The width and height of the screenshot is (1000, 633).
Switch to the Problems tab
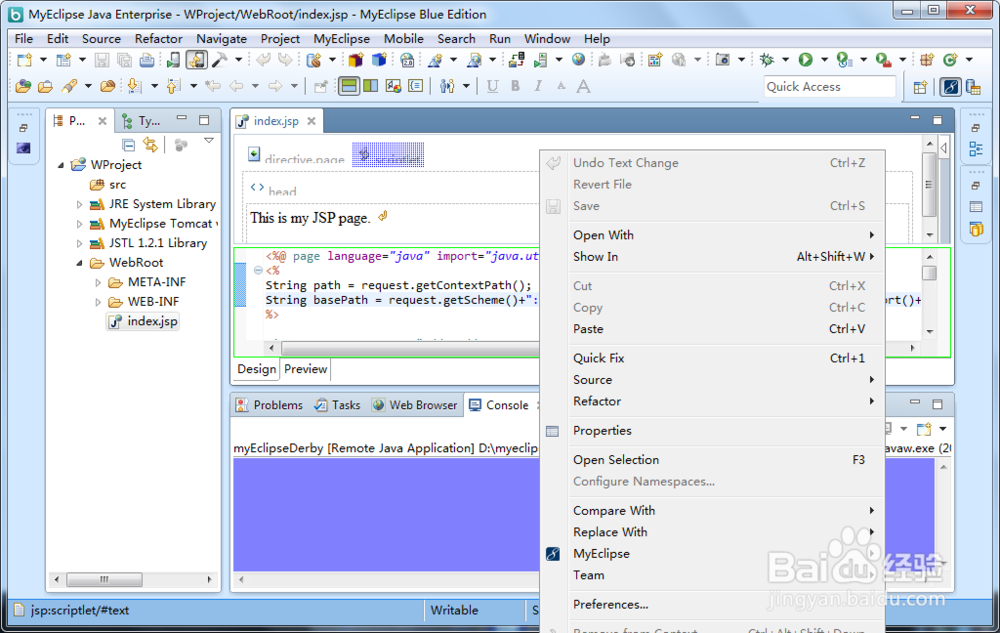pyautogui.click(x=269, y=405)
